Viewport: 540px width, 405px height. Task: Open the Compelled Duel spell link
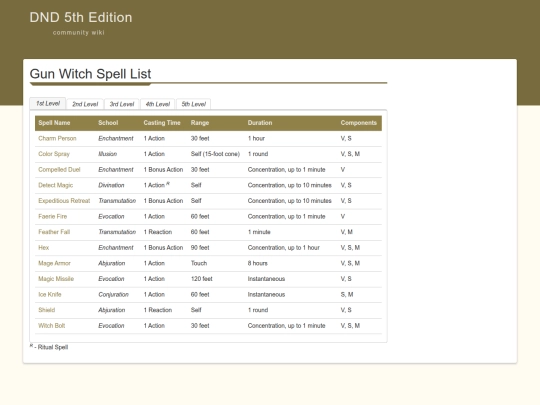[59, 169]
